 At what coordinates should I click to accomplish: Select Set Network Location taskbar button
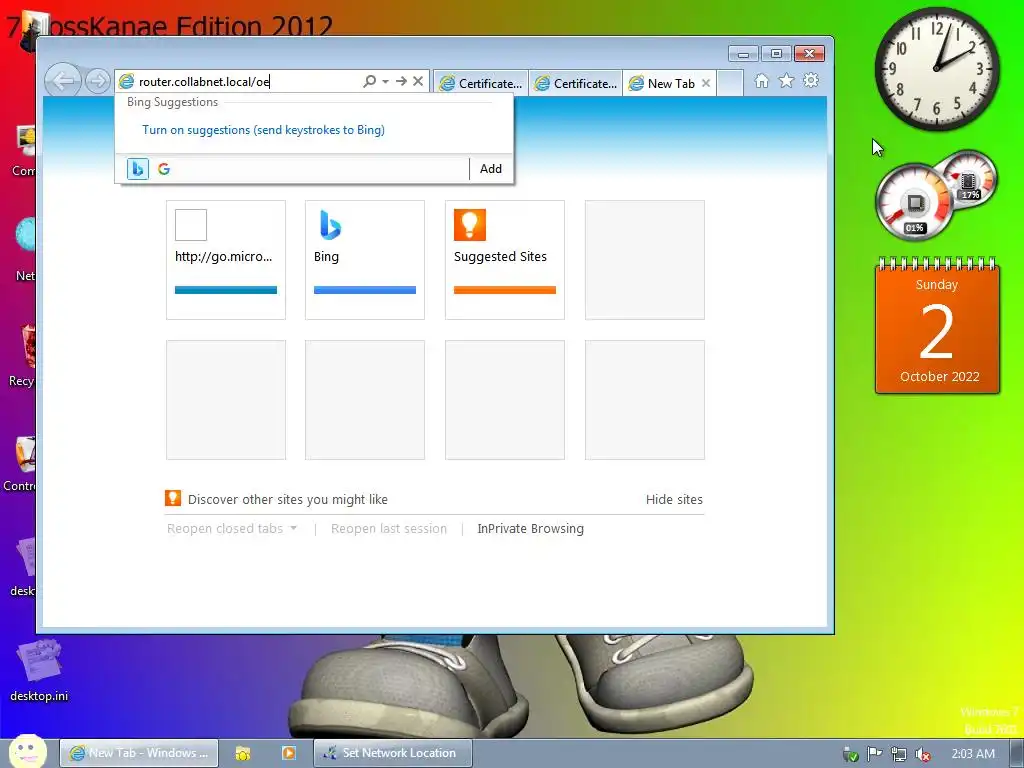(x=392, y=753)
